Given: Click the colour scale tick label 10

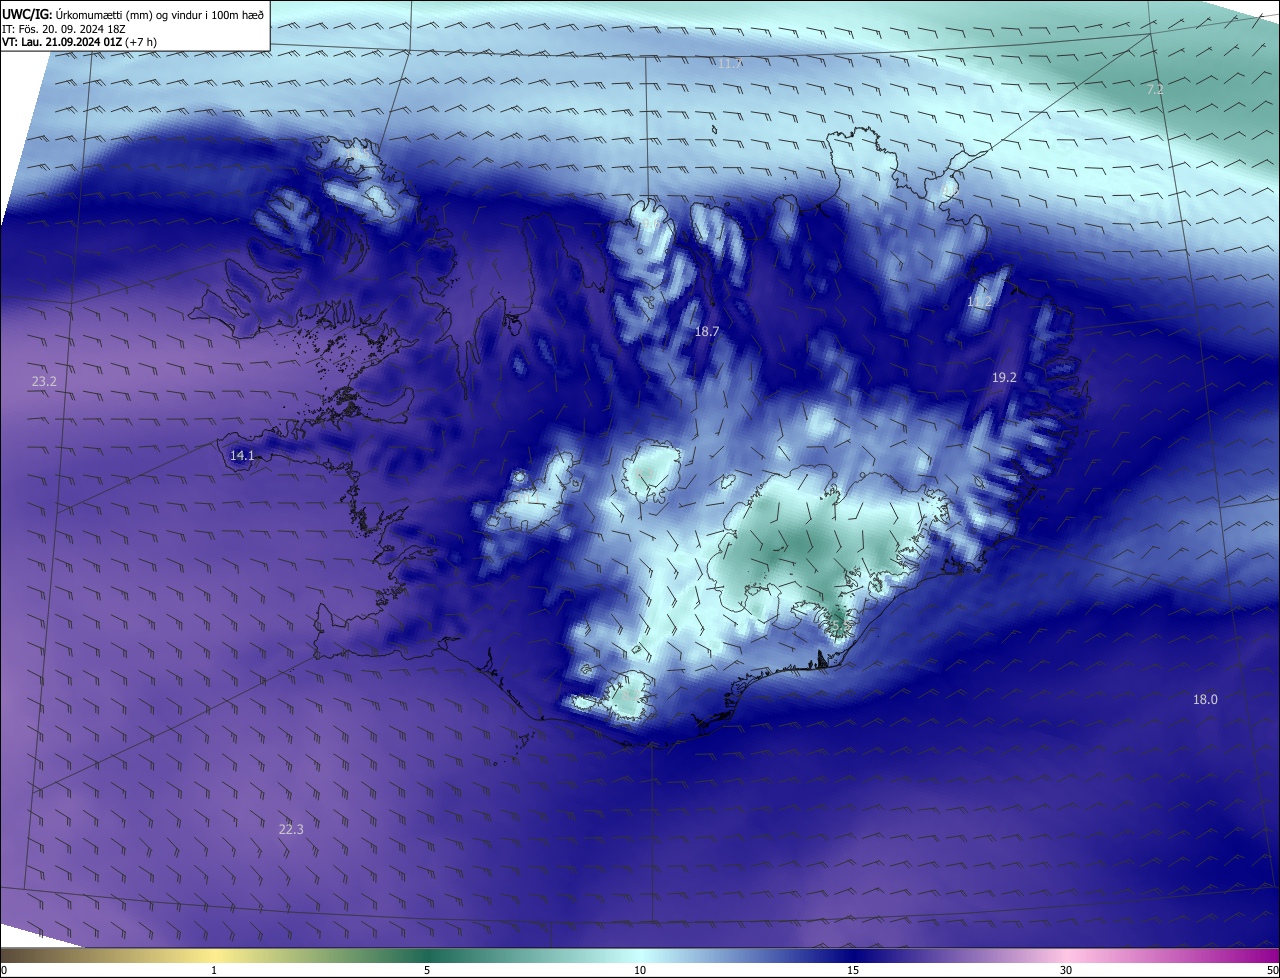Looking at the screenshot, I should pos(640,970).
